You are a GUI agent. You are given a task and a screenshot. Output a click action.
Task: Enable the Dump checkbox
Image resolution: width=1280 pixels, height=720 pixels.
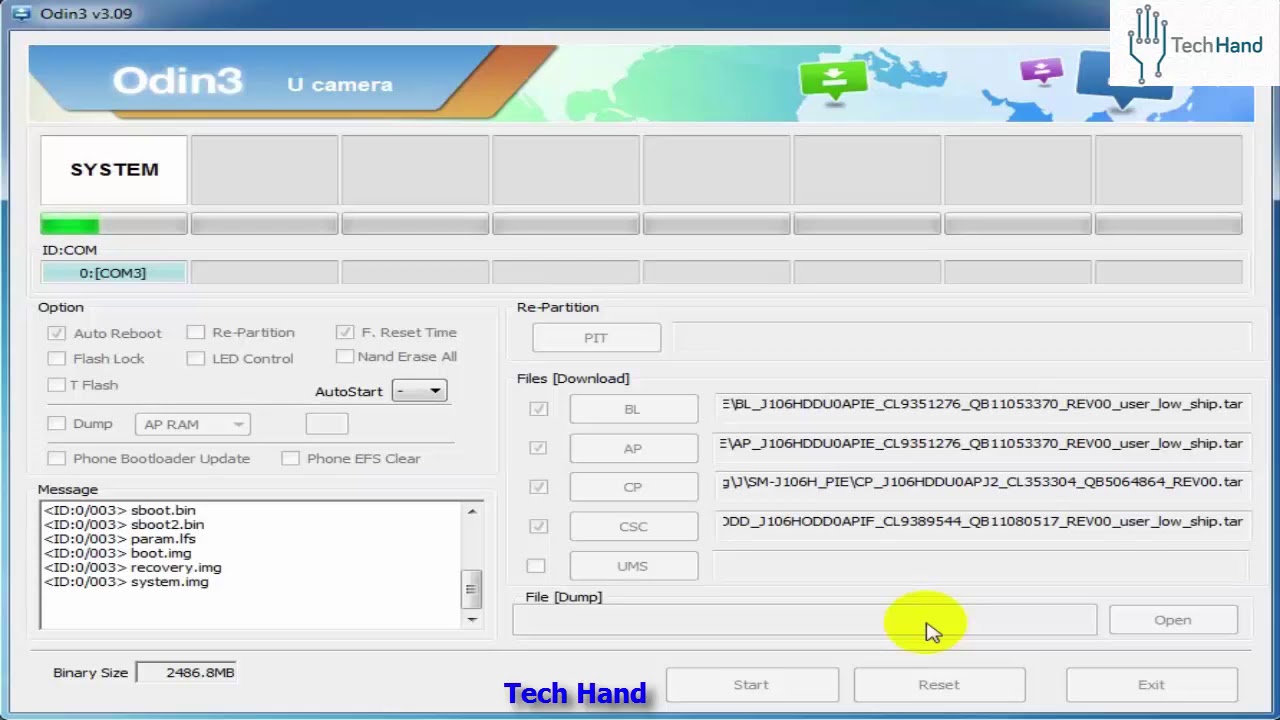click(56, 423)
